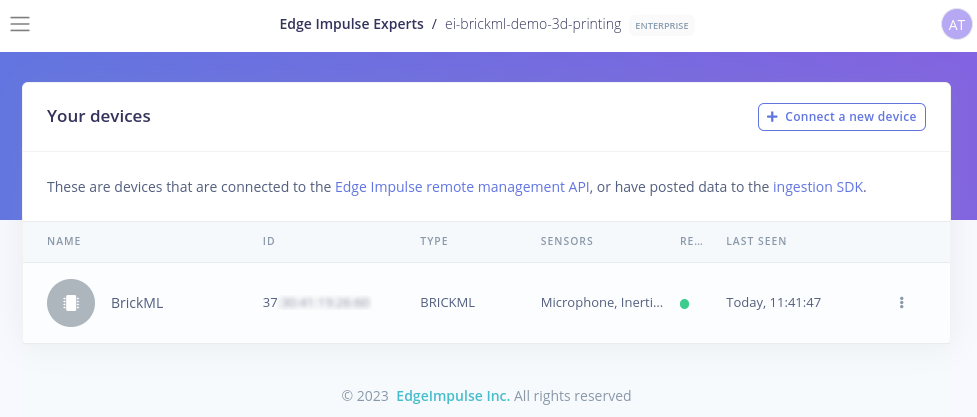Open the hamburger navigation menu
The image size is (977, 417).
click(20, 24)
